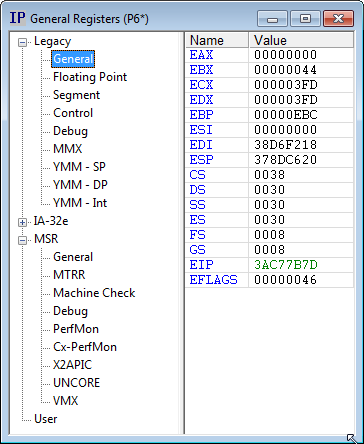The image size is (364, 444).
Task: Select the CS register name
Action: click(x=197, y=175)
